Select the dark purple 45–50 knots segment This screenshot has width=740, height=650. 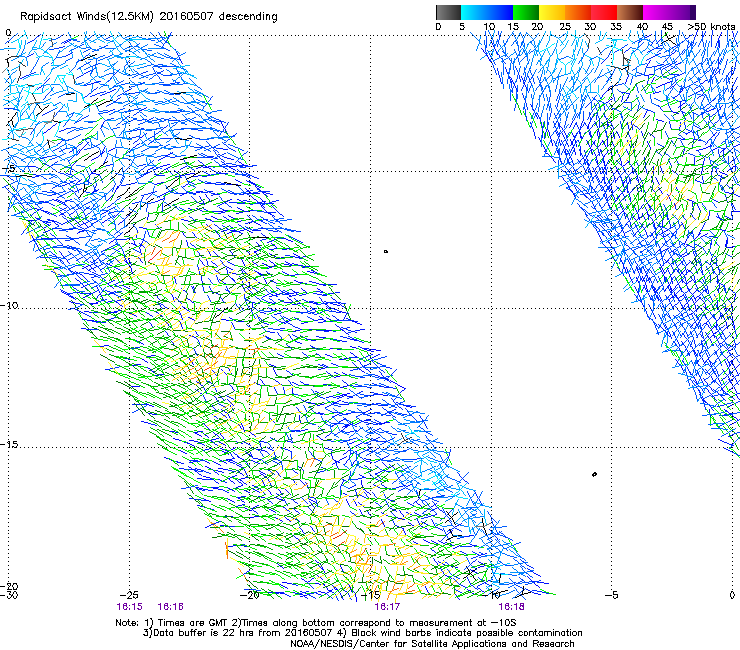(x=682, y=12)
